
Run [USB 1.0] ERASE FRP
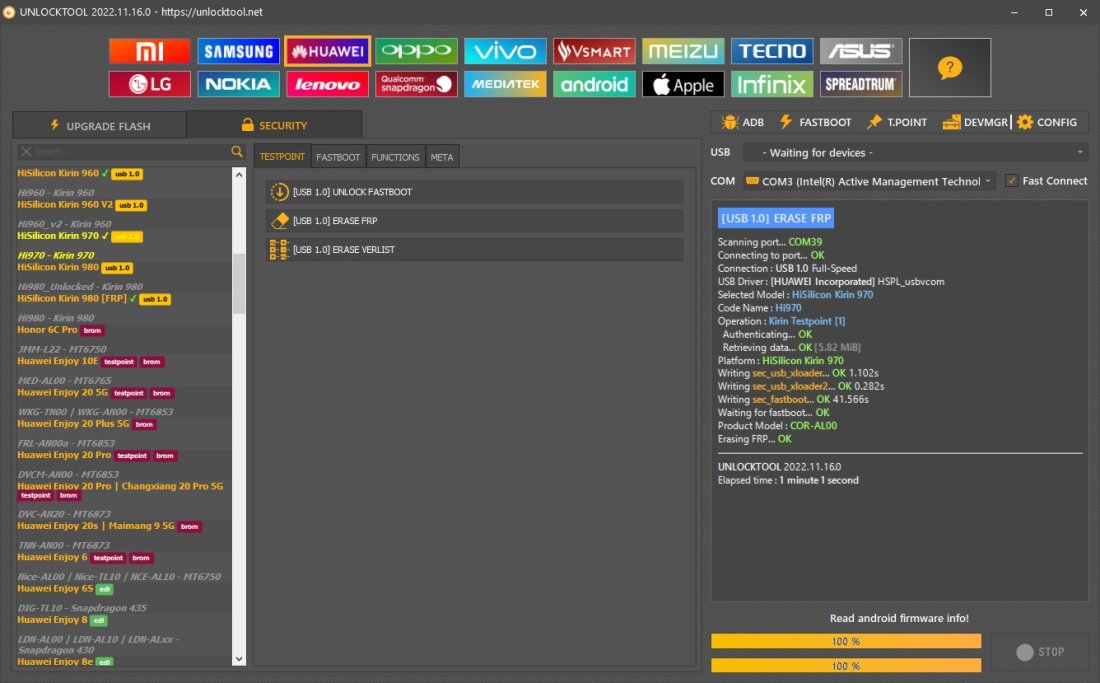[475, 220]
